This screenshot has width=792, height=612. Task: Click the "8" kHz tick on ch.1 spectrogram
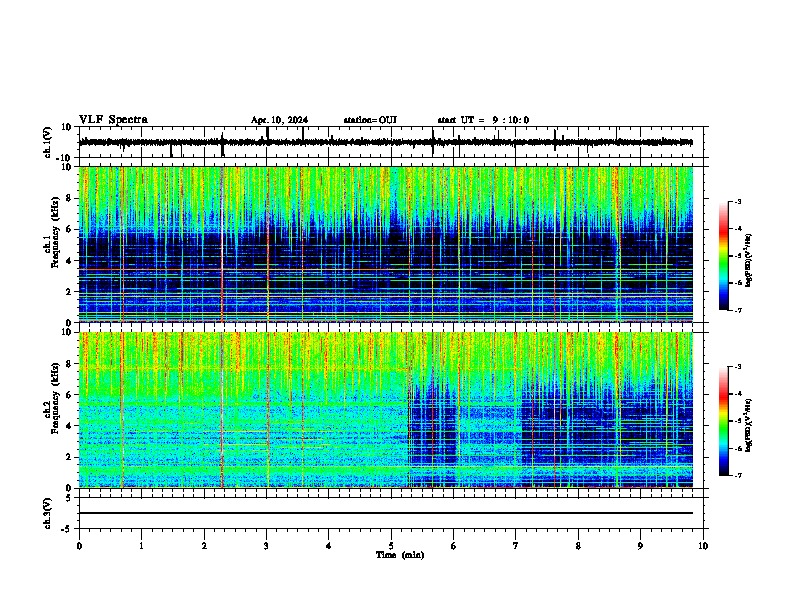tap(70, 198)
